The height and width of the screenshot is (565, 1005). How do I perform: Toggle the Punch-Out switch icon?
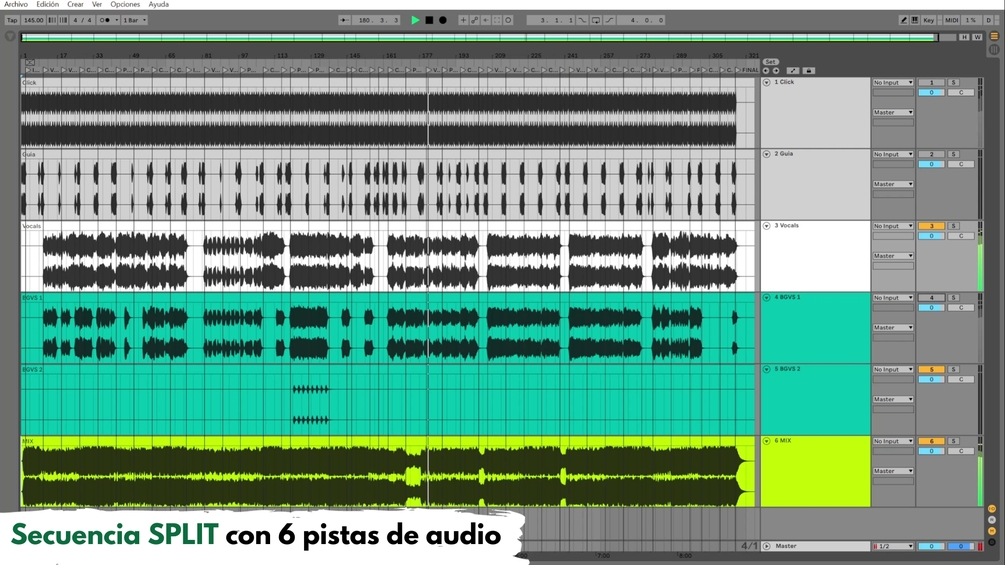click(609, 20)
